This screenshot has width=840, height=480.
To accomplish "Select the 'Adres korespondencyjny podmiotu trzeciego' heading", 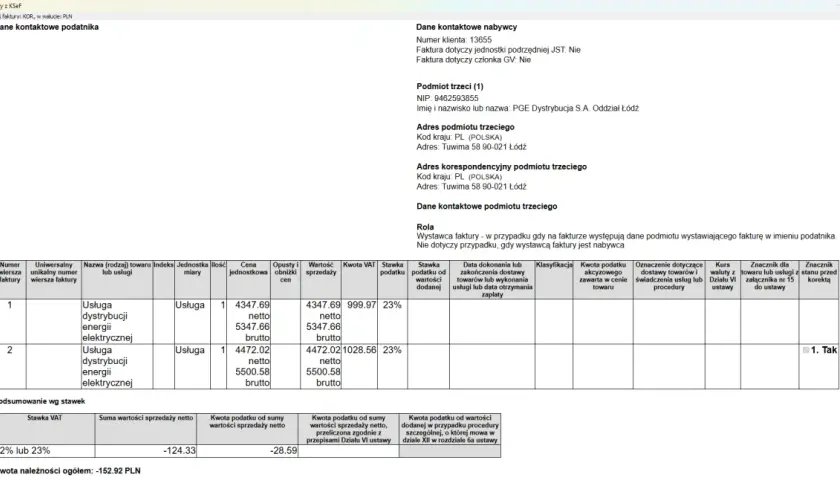I will coord(501,167).
